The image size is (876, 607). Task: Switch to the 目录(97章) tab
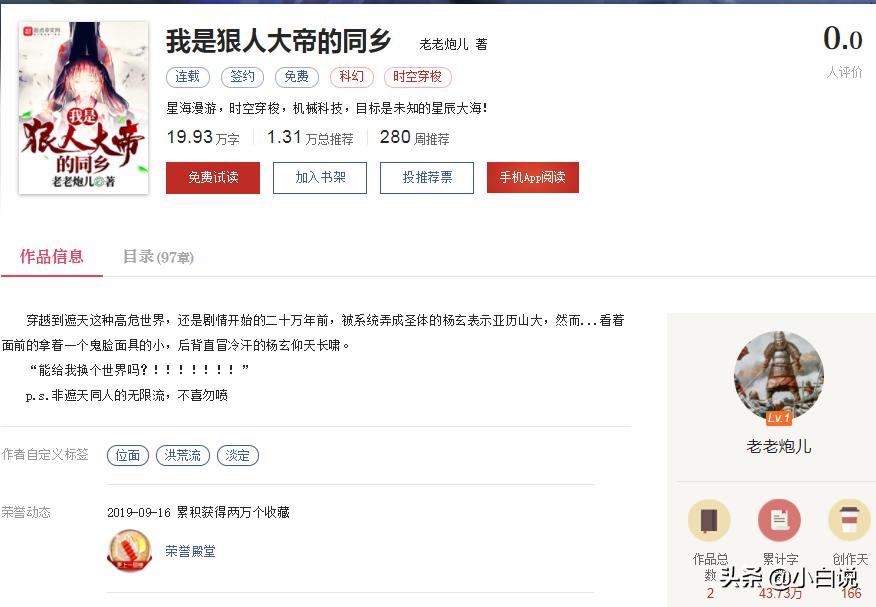coord(159,257)
